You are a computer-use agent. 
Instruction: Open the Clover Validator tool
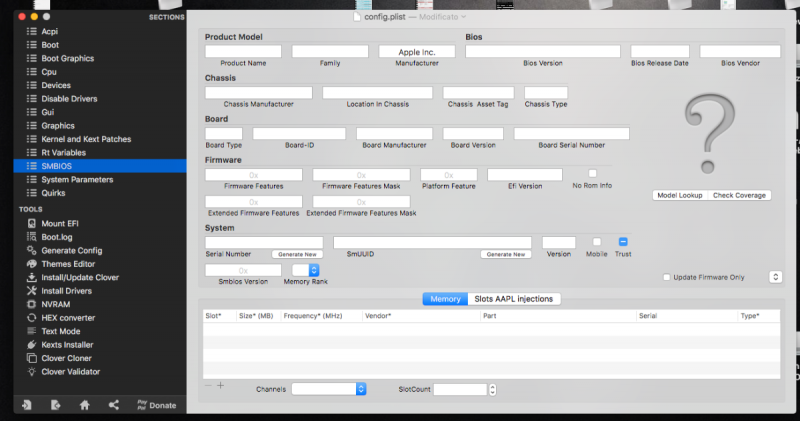tap(70, 372)
